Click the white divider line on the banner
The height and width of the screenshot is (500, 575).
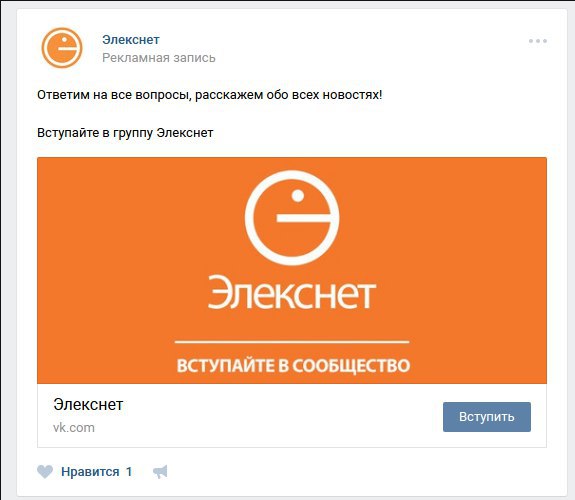coord(292,342)
